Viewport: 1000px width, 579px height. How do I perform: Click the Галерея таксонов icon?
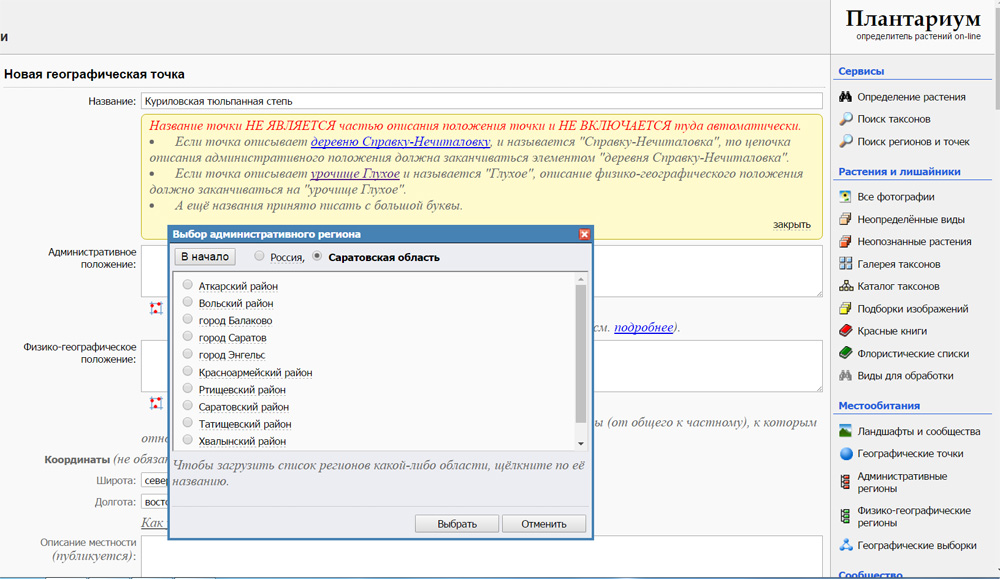(845, 264)
